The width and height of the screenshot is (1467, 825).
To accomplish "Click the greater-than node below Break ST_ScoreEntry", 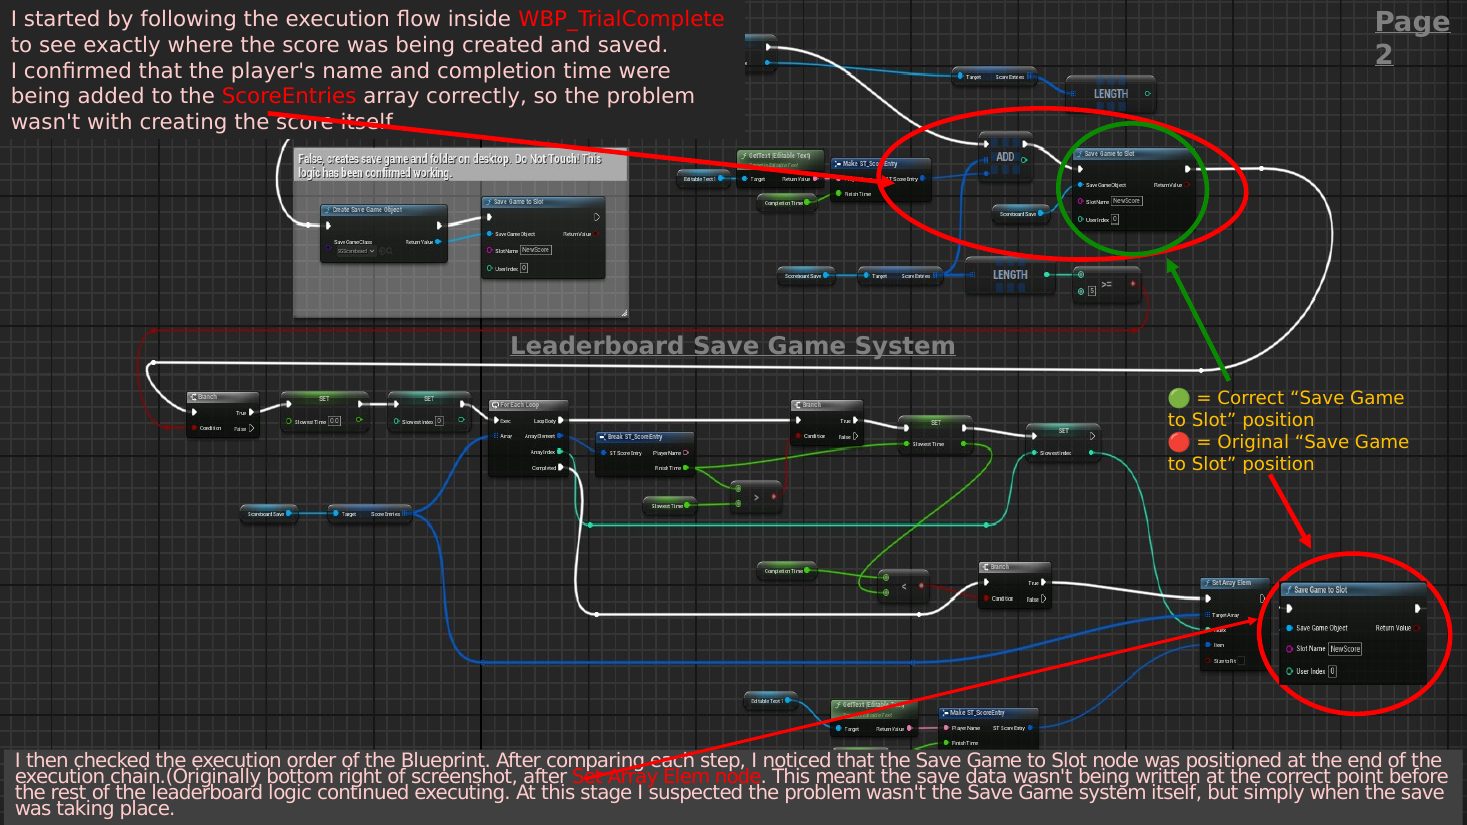I will [755, 496].
